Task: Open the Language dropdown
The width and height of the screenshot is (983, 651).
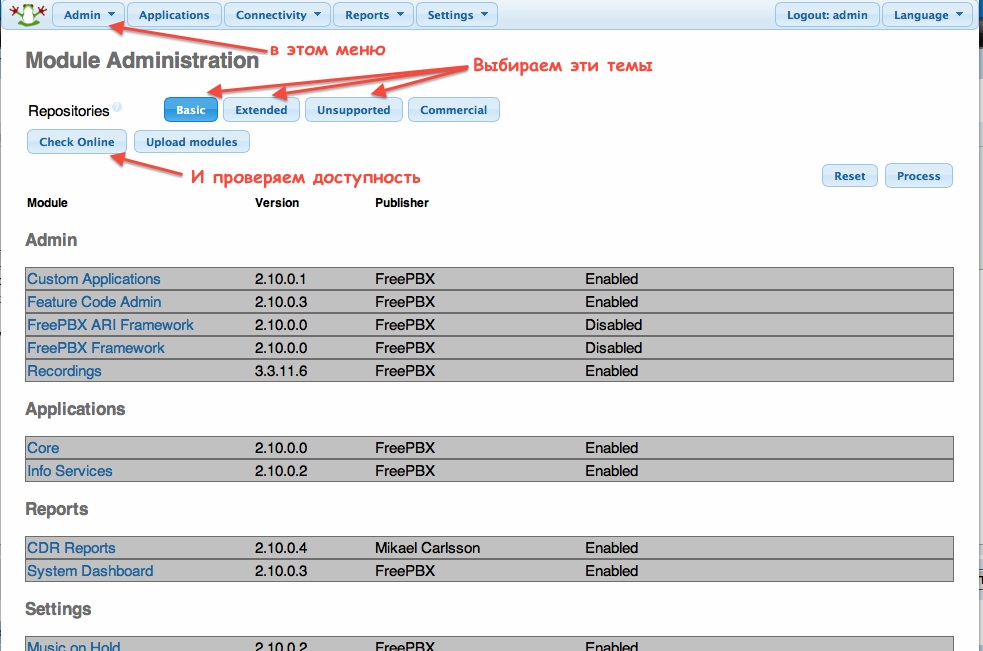Action: (927, 15)
